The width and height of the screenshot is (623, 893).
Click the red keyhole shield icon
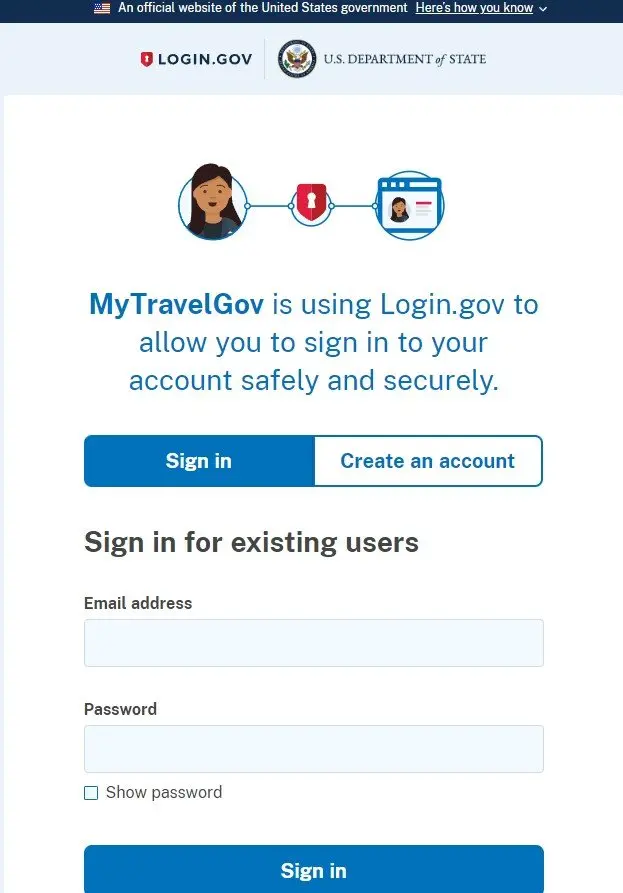pos(311,202)
